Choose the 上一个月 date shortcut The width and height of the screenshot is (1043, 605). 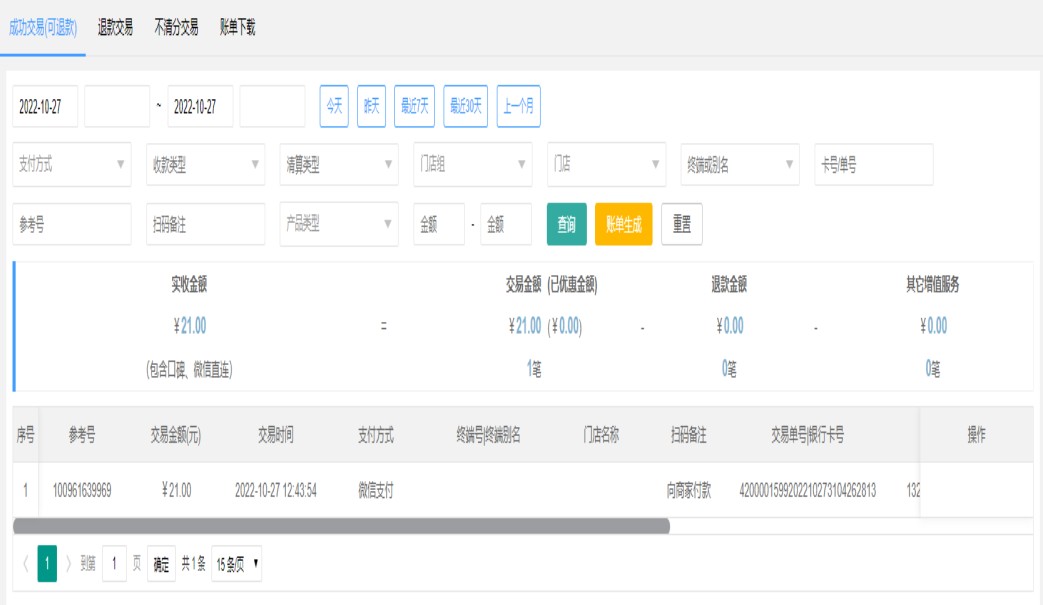coord(518,107)
